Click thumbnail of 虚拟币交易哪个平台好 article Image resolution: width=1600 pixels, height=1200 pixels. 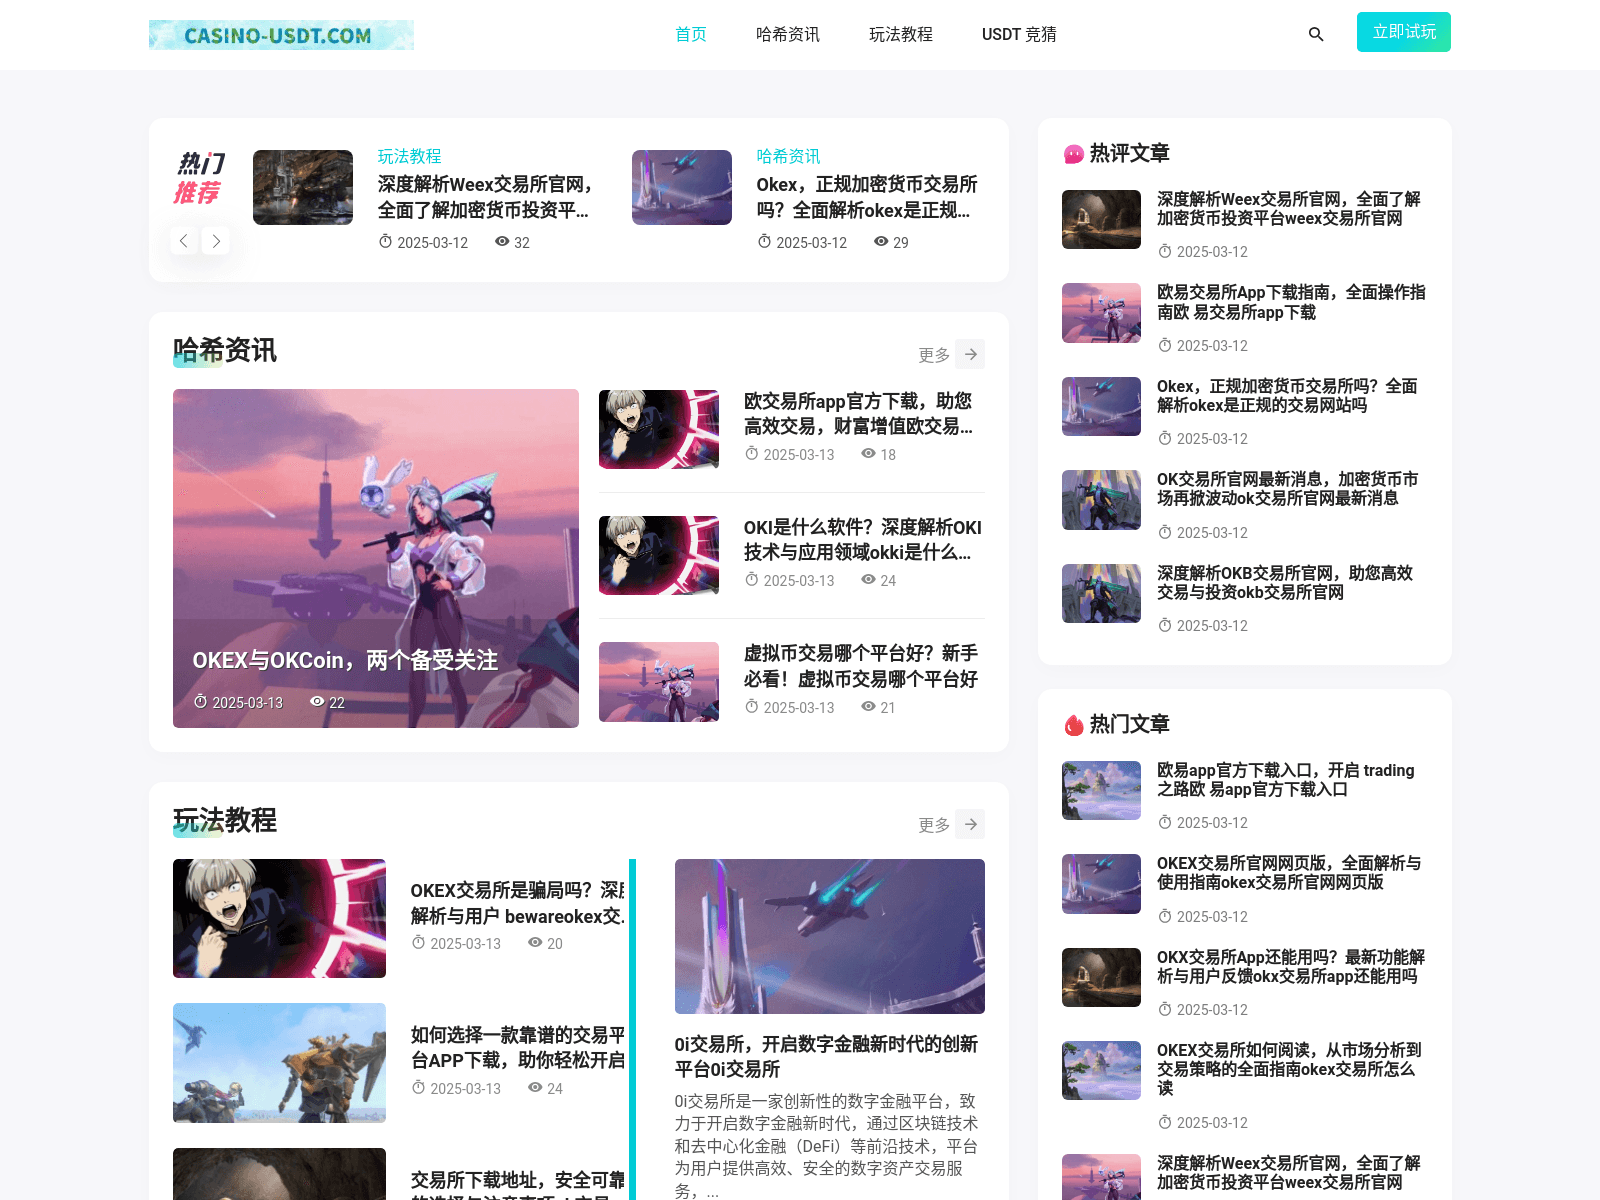659,682
